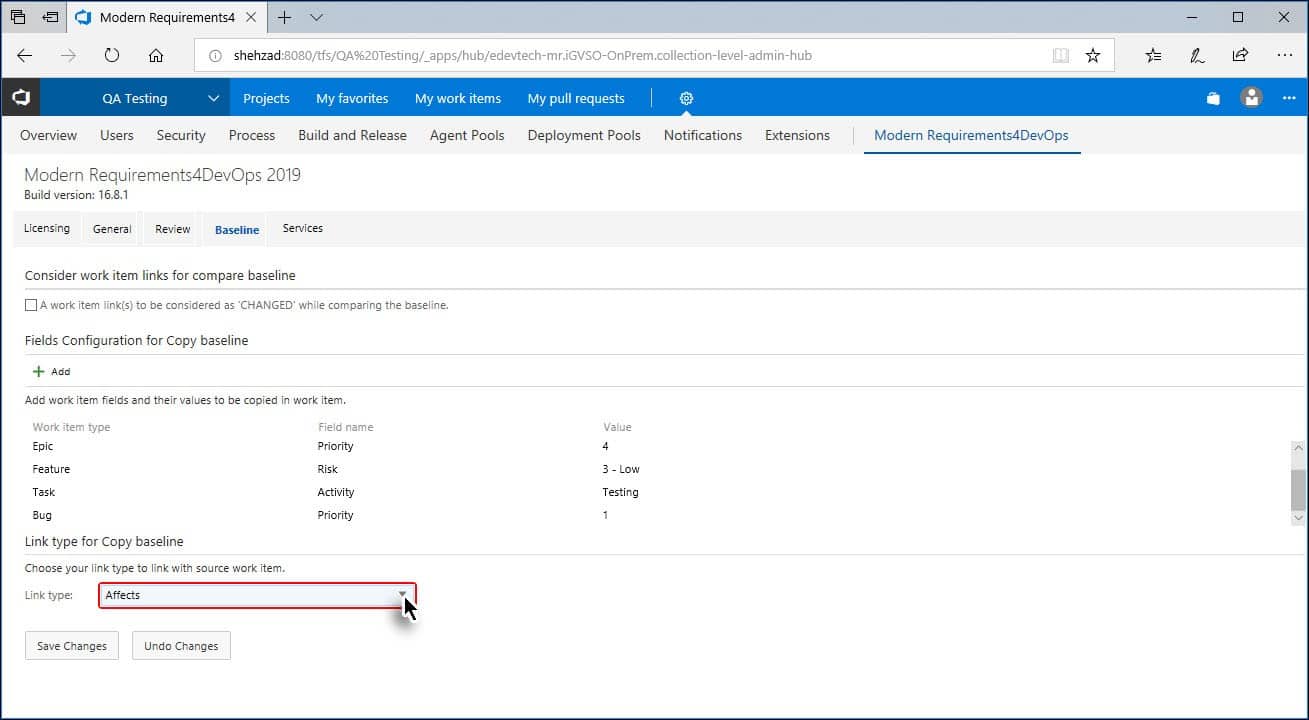Click the browser back arrow

point(25,55)
